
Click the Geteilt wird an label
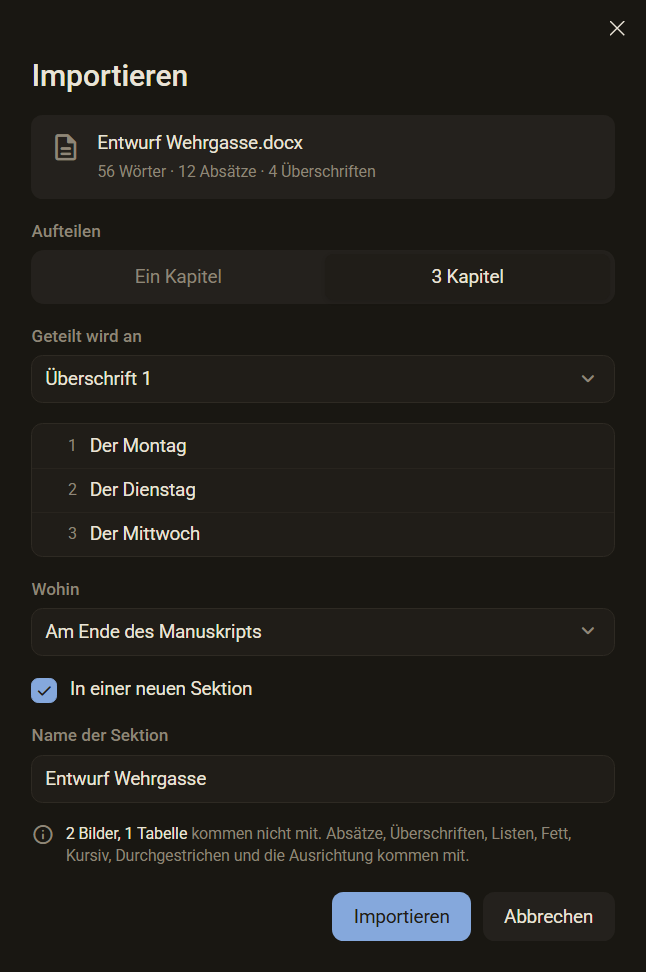click(87, 336)
